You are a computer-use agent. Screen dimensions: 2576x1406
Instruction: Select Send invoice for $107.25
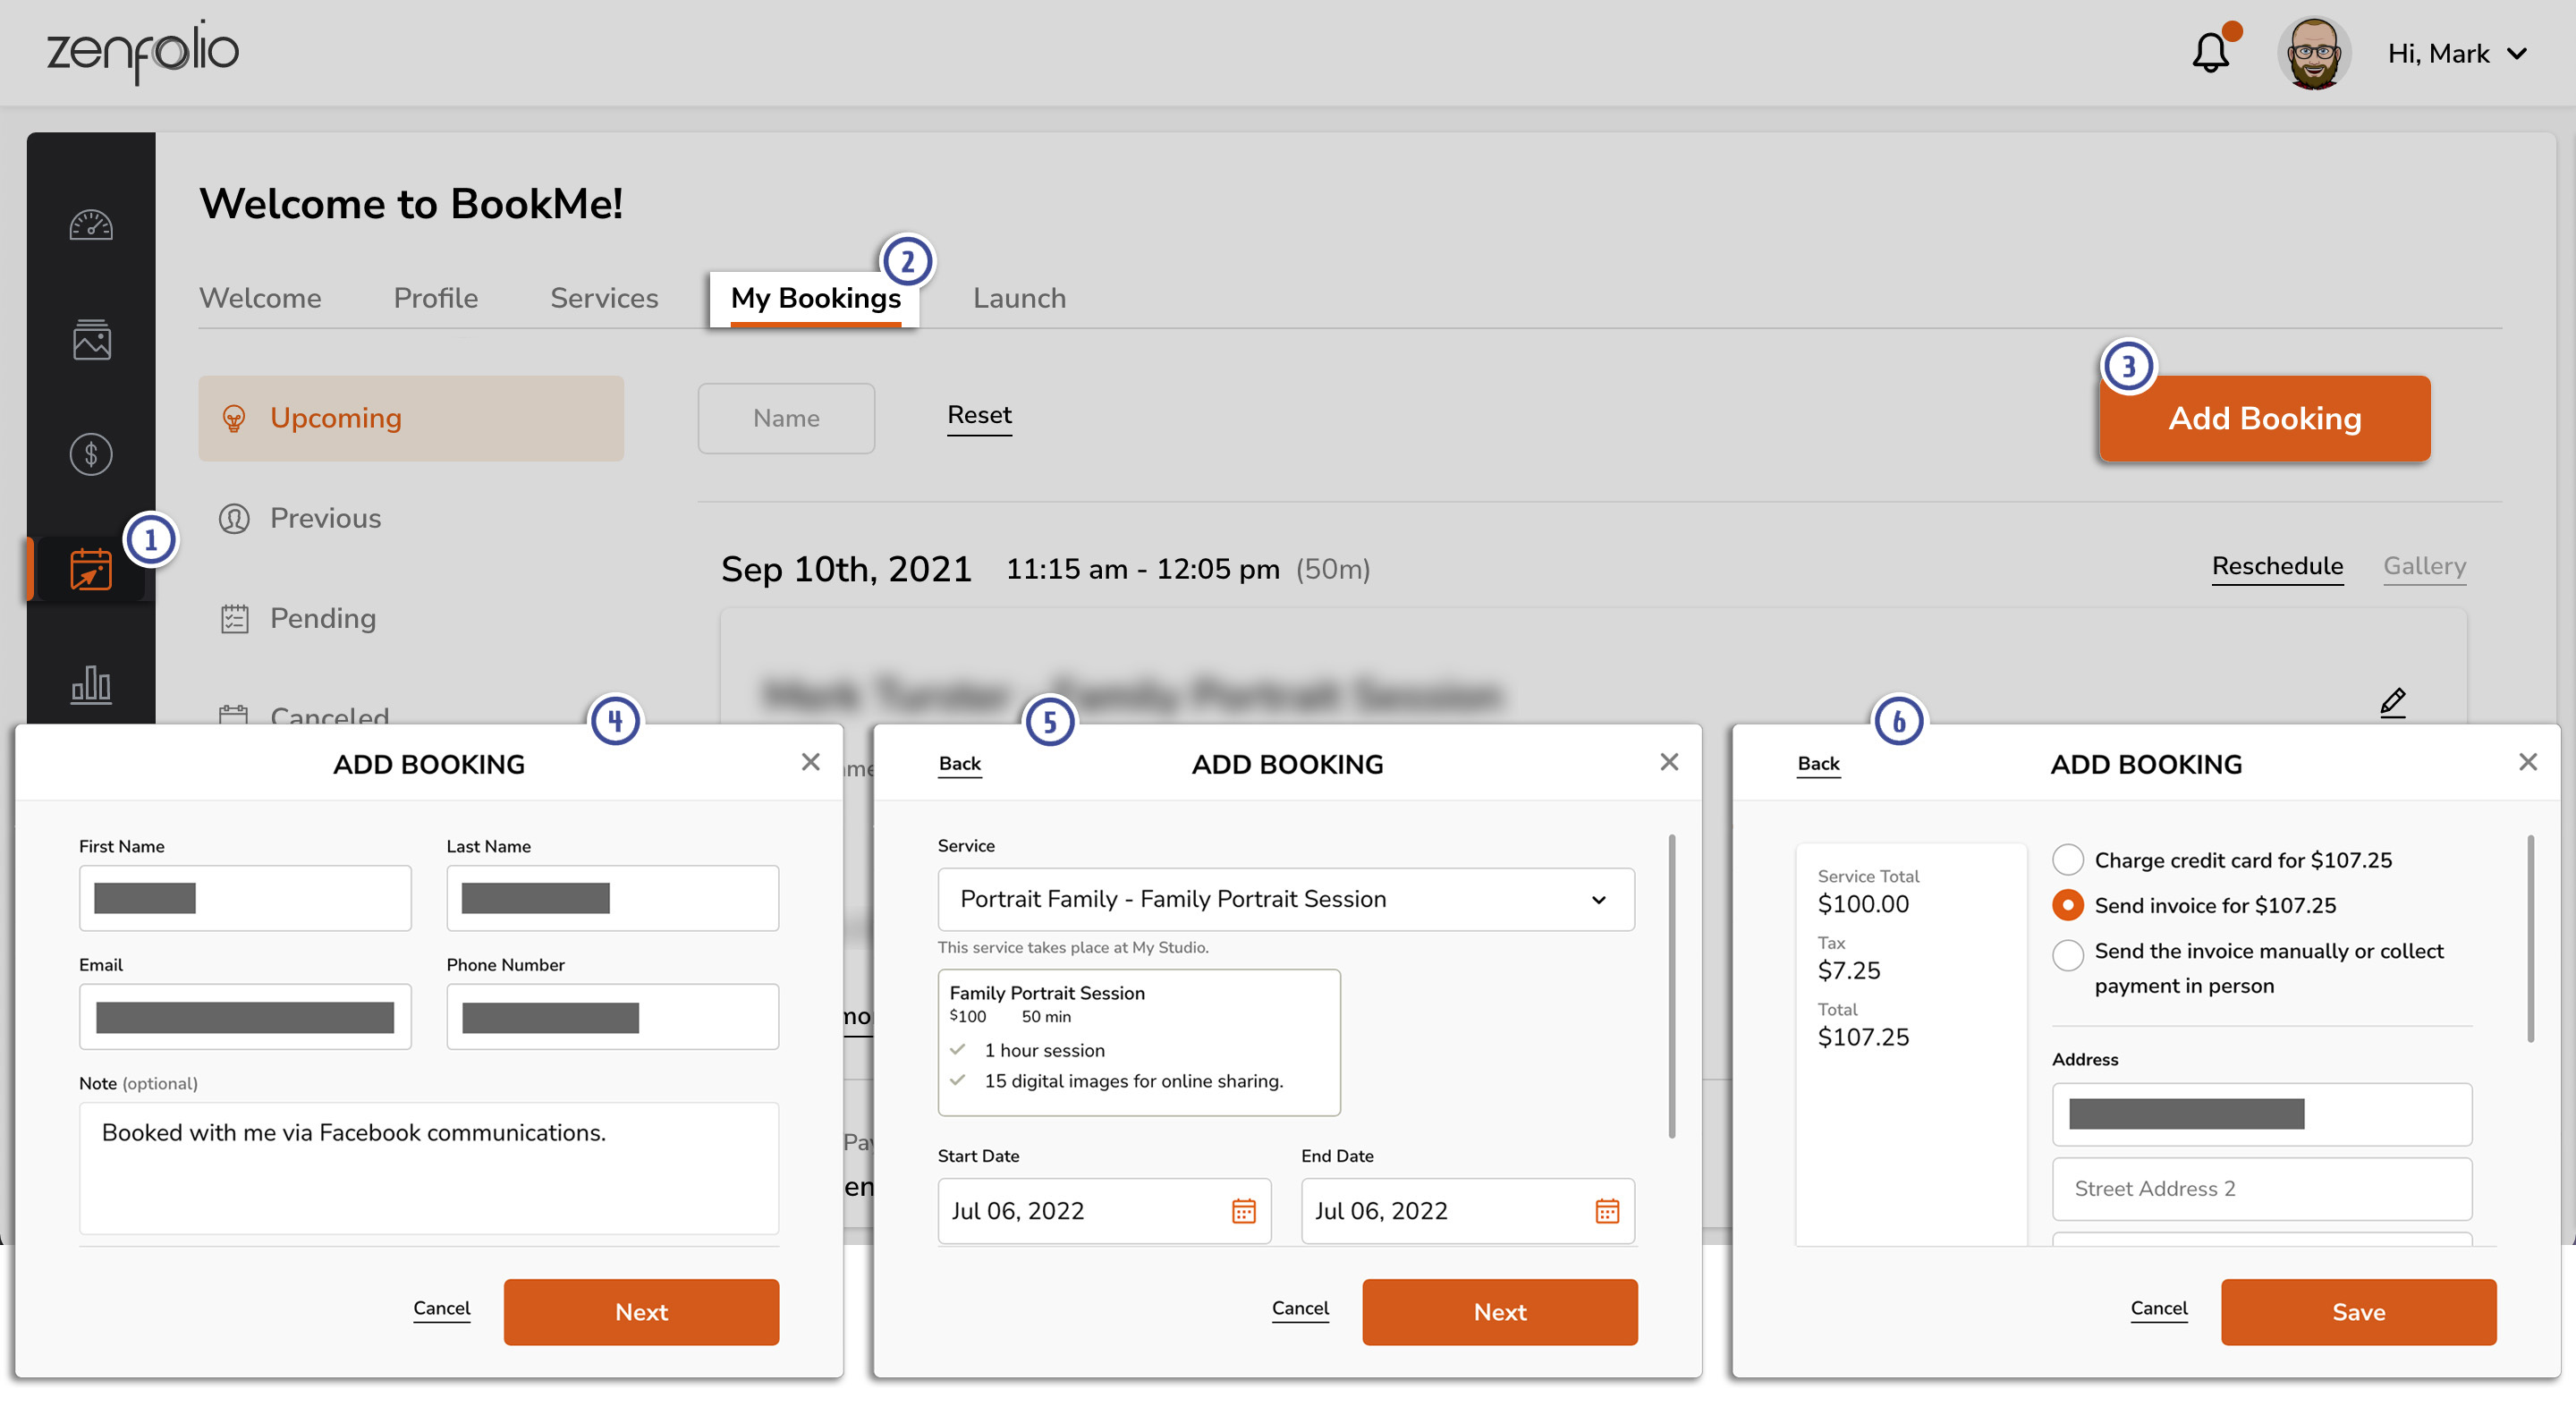tap(2068, 905)
